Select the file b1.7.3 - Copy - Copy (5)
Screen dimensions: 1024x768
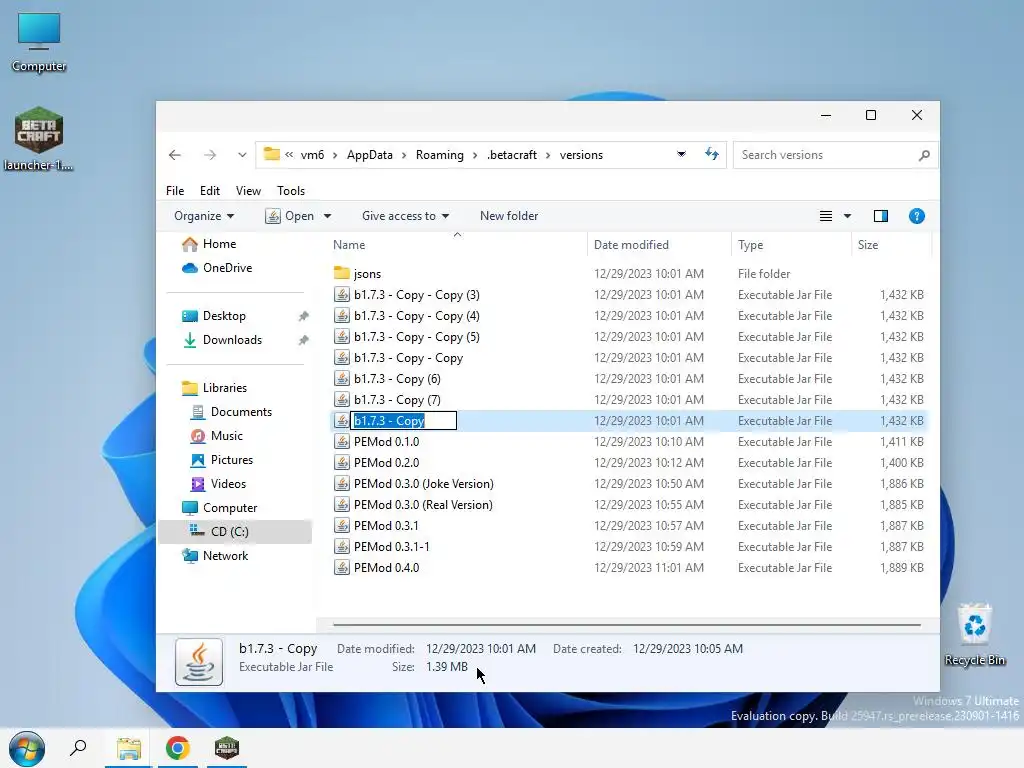pyautogui.click(x=417, y=337)
